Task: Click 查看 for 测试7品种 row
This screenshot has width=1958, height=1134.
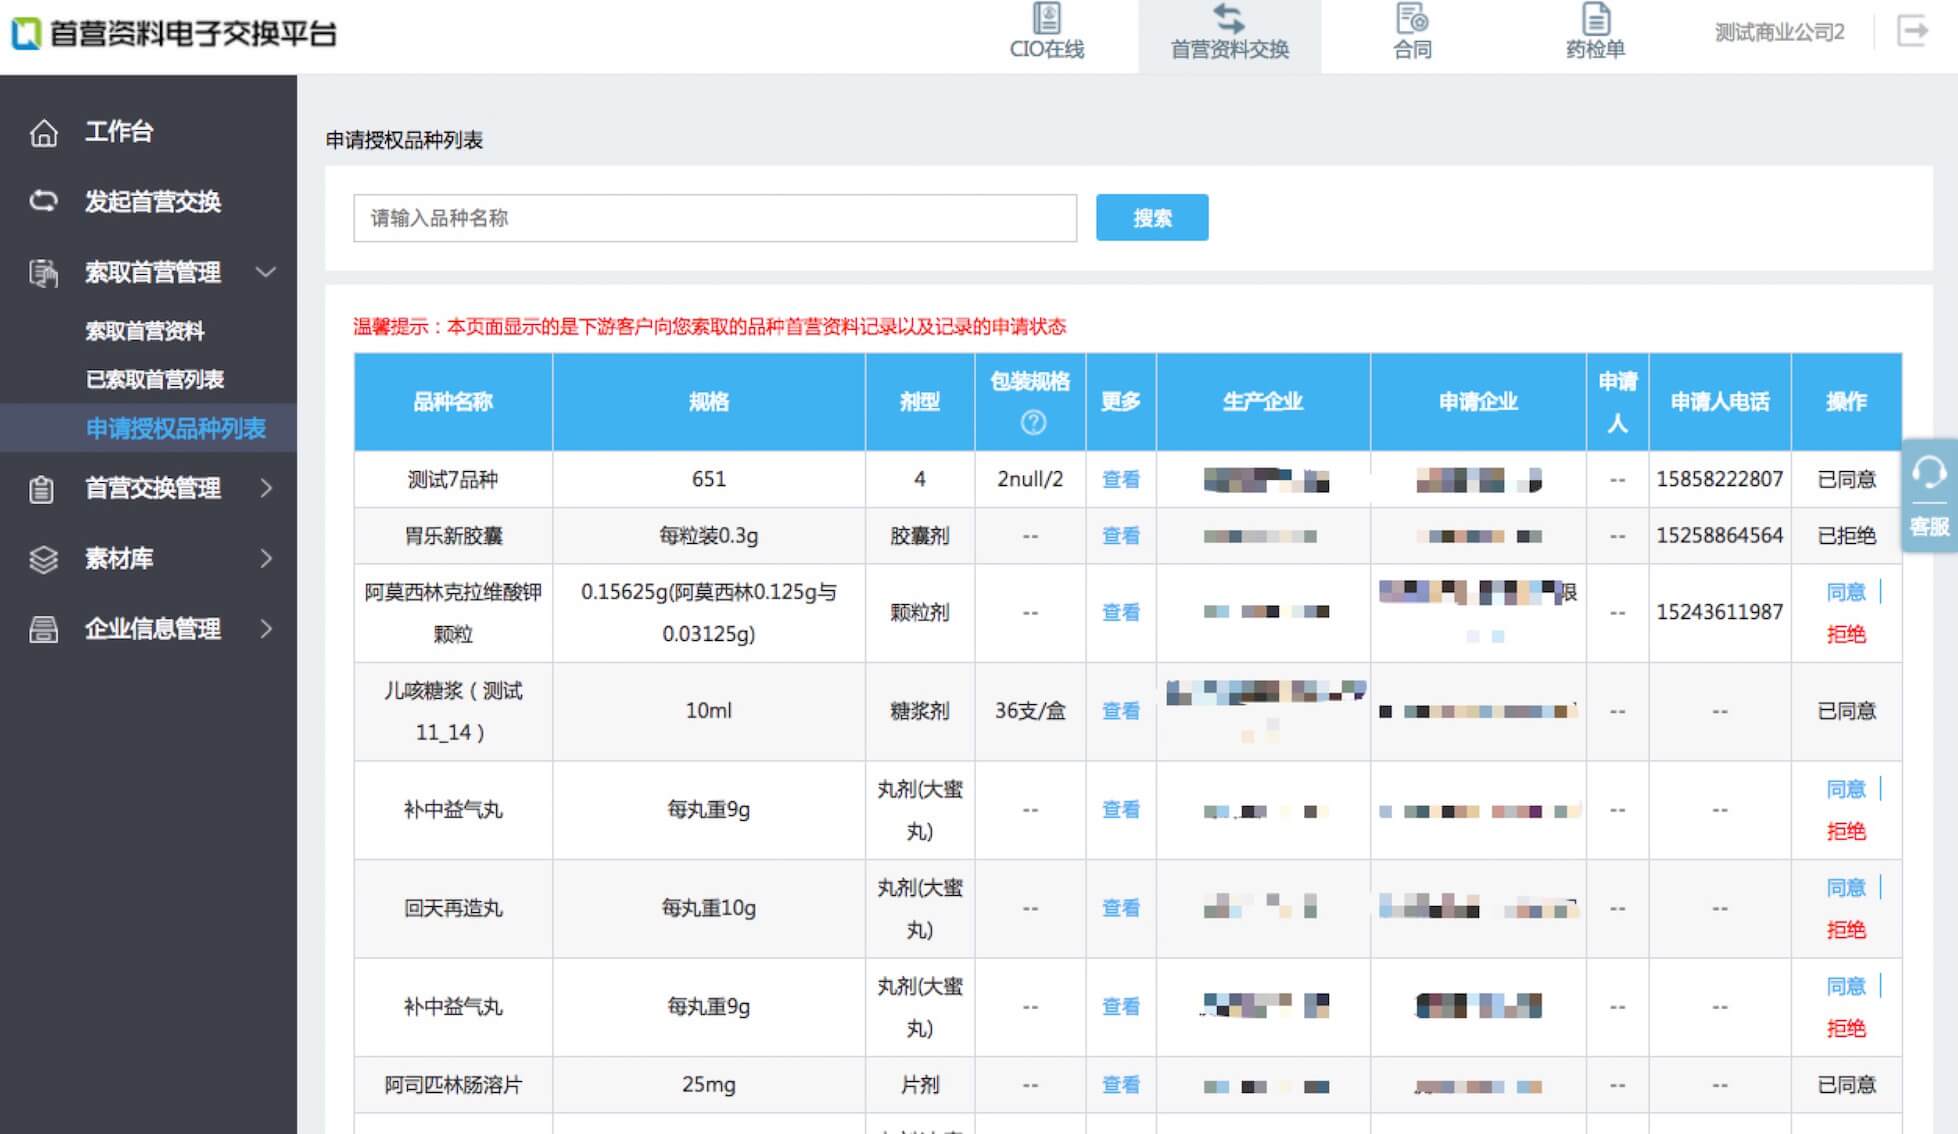Action: (x=1120, y=479)
